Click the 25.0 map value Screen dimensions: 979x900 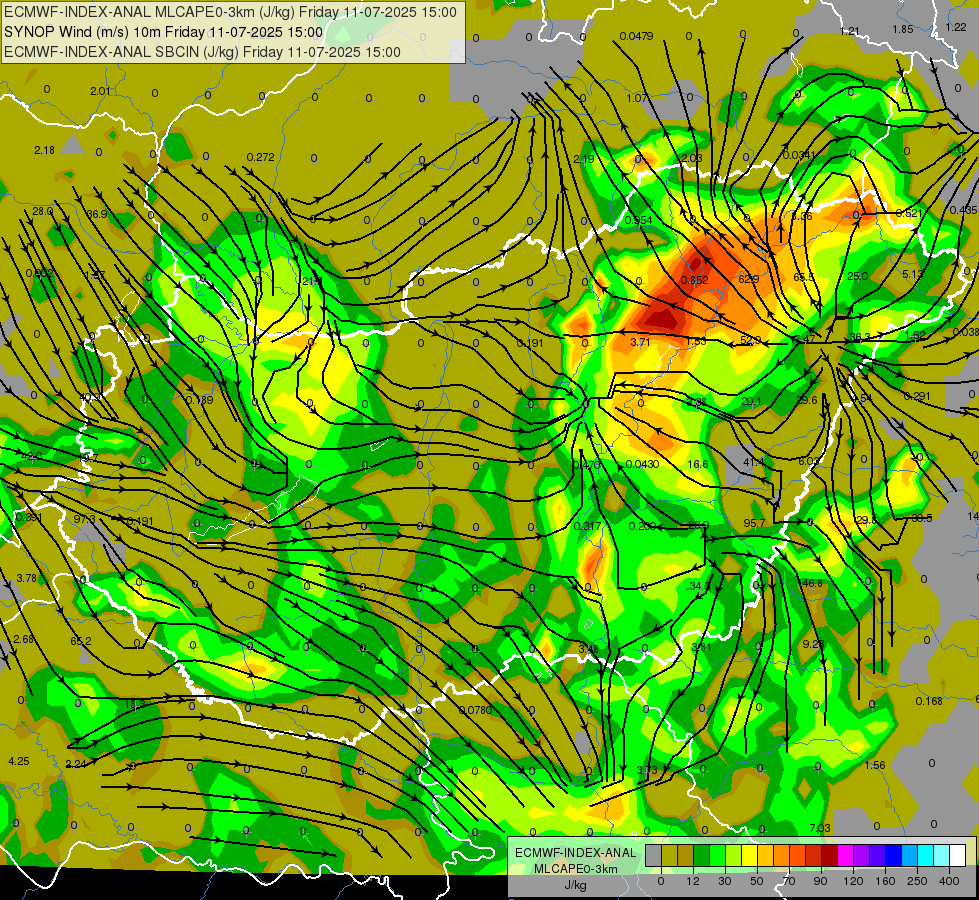(857, 276)
